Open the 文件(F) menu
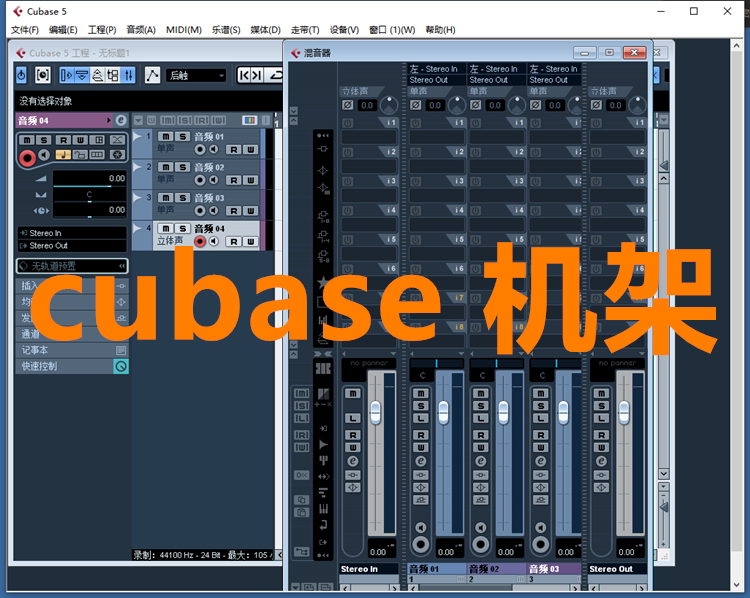Image resolution: width=750 pixels, height=598 pixels. 24,30
